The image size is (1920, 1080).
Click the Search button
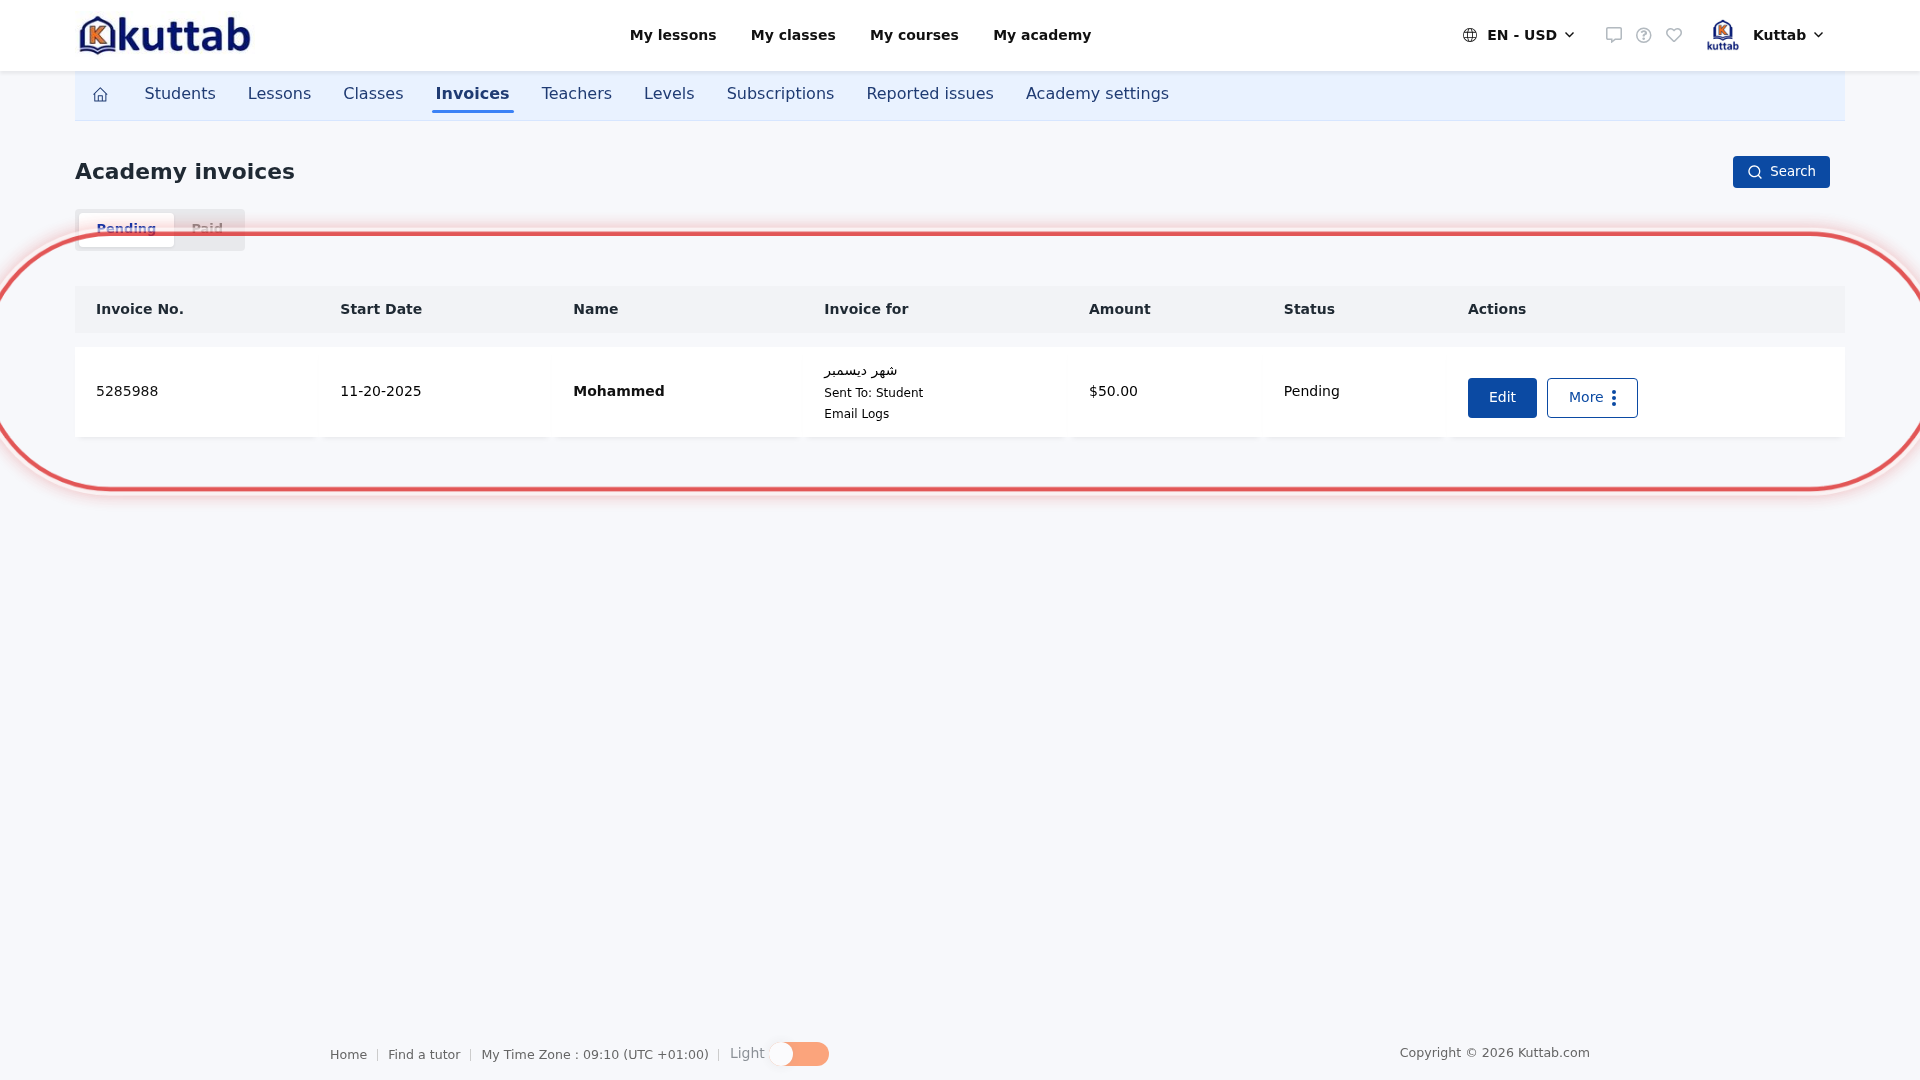pos(1781,172)
